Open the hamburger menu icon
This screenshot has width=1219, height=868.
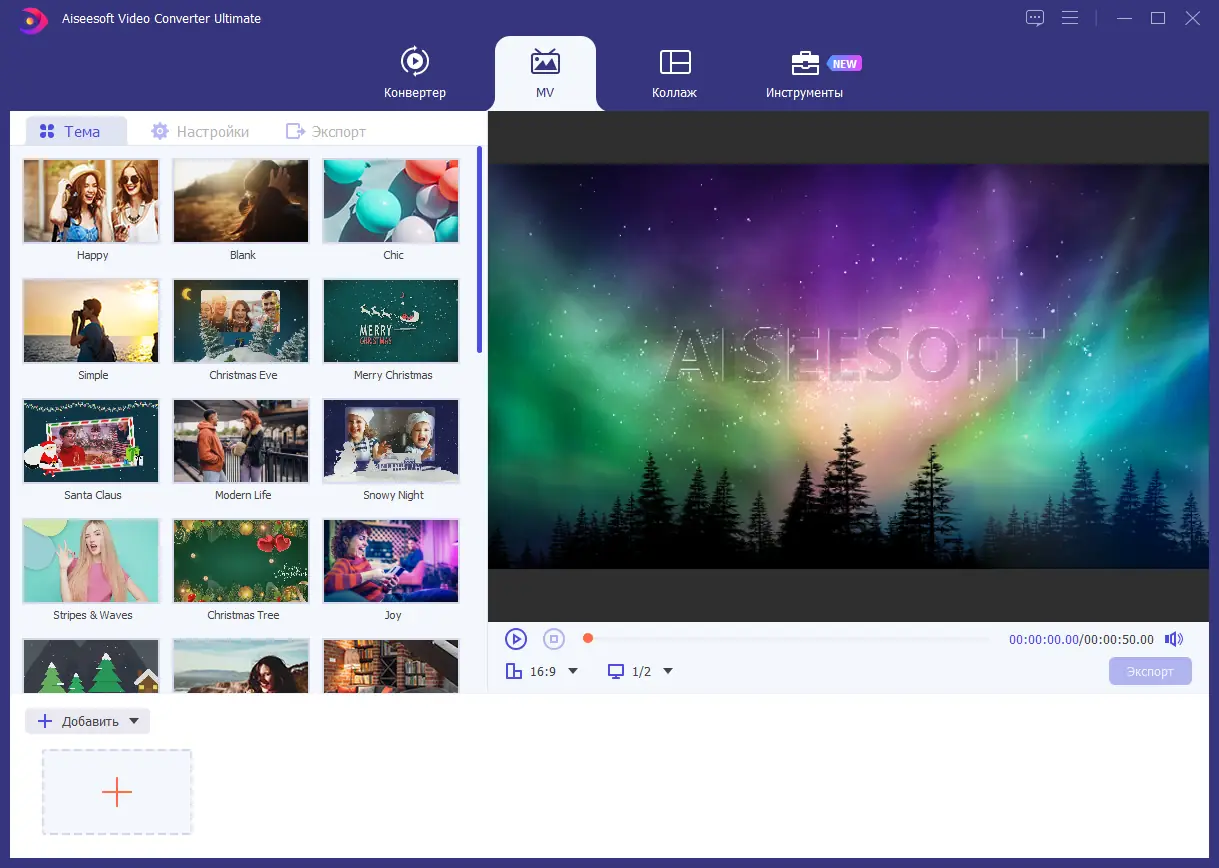1070,18
